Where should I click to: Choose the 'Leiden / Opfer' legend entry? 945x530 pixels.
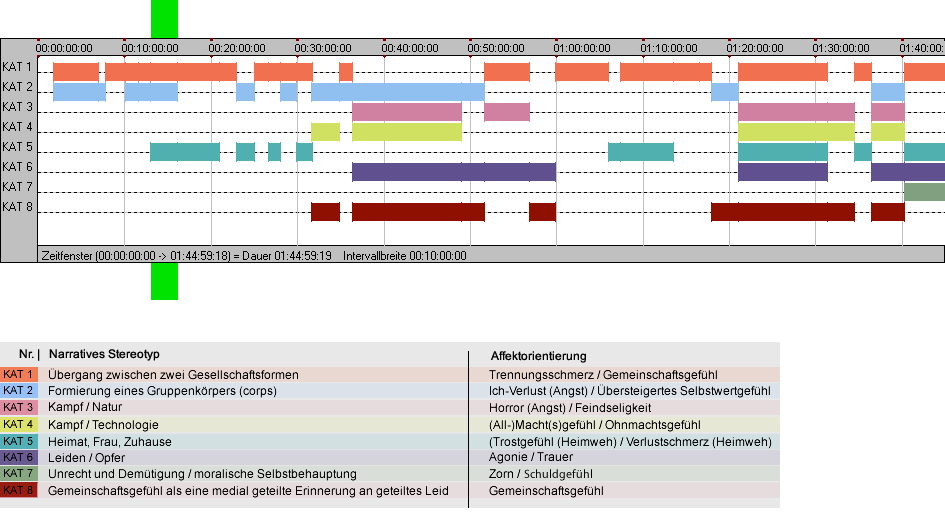pyautogui.click(x=86, y=458)
